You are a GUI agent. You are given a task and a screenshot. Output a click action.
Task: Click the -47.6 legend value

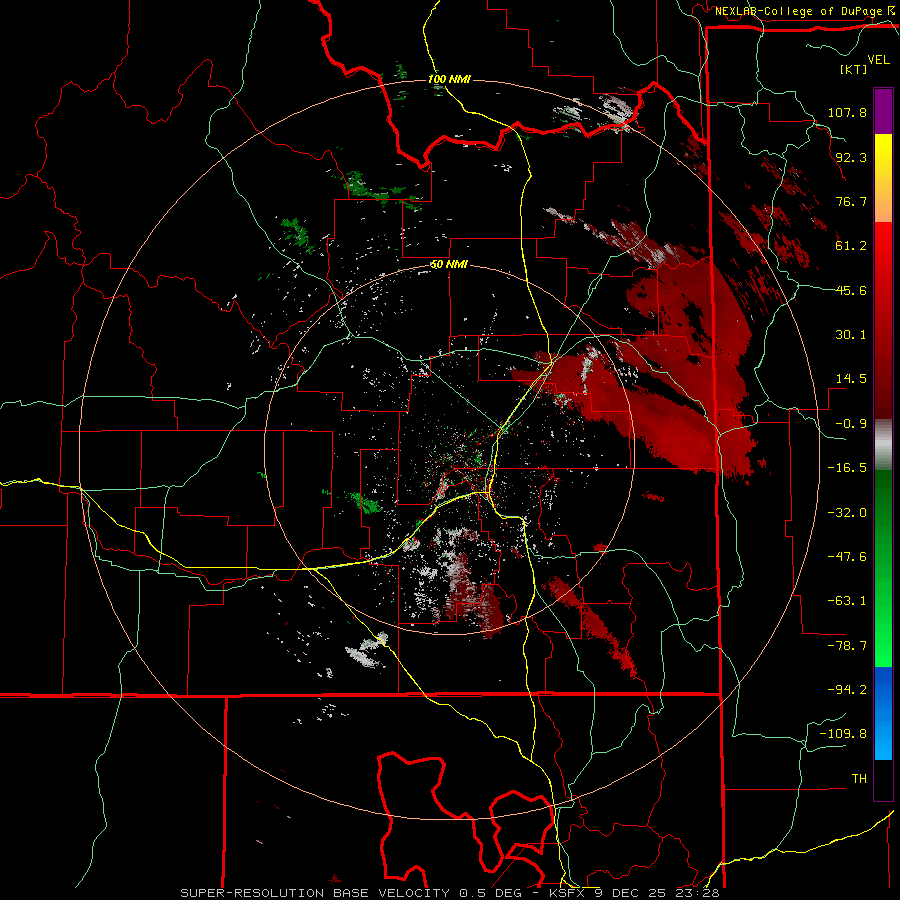pyautogui.click(x=847, y=557)
